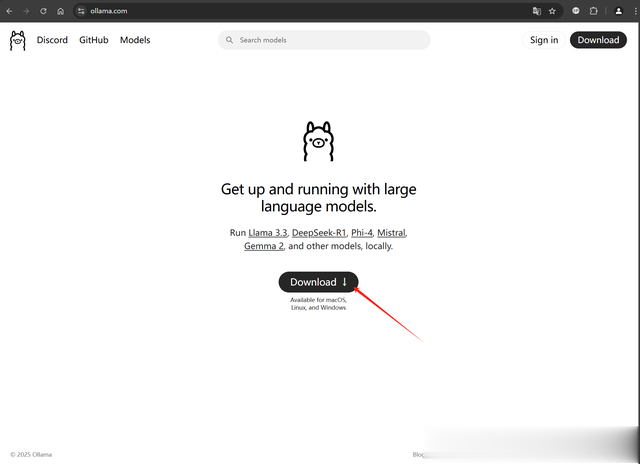The width and height of the screenshot is (640, 464).
Task: Open the DeepSeek-R1 model link
Action: [319, 233]
